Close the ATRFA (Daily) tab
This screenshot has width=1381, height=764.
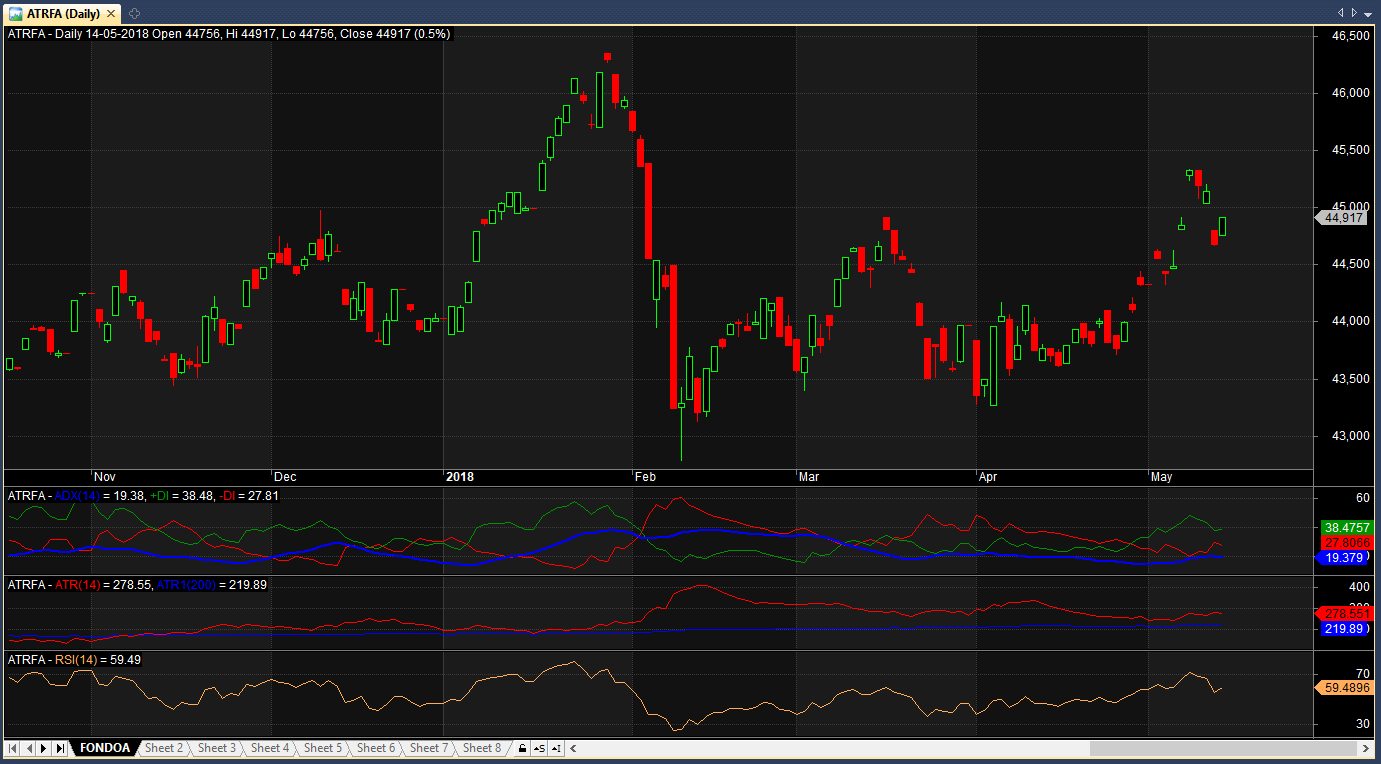110,13
